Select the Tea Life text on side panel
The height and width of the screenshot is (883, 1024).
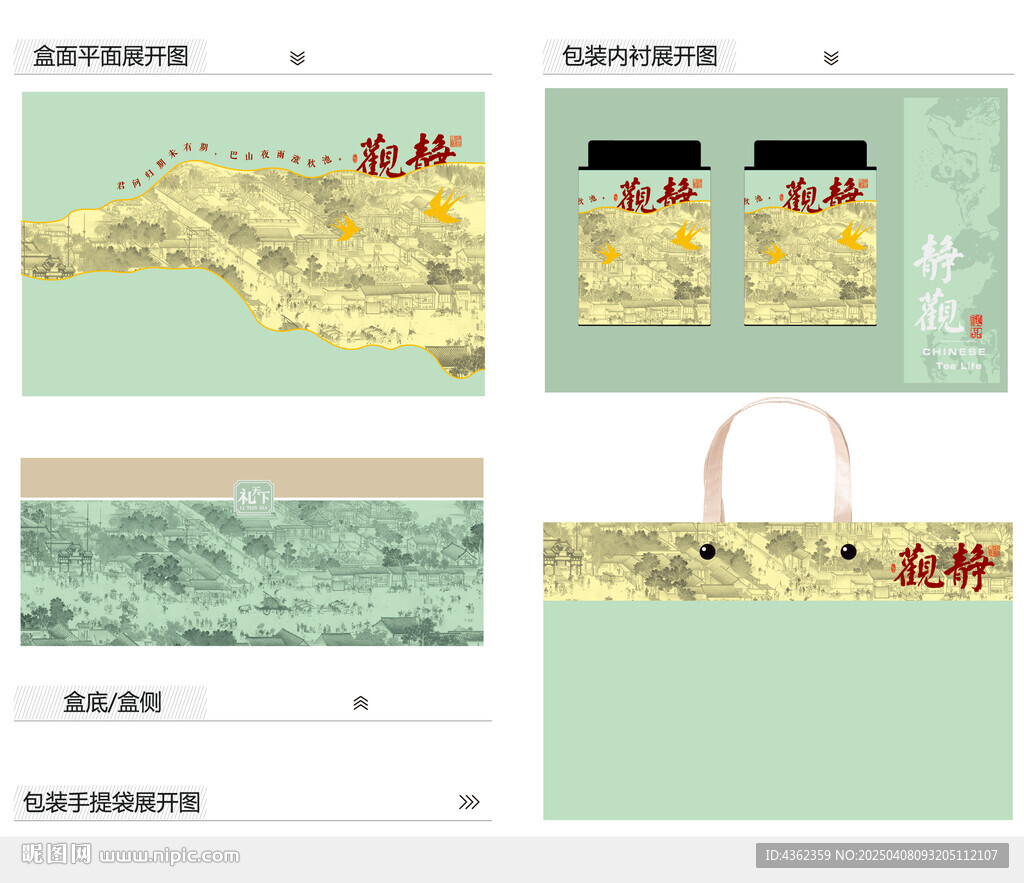(x=959, y=366)
